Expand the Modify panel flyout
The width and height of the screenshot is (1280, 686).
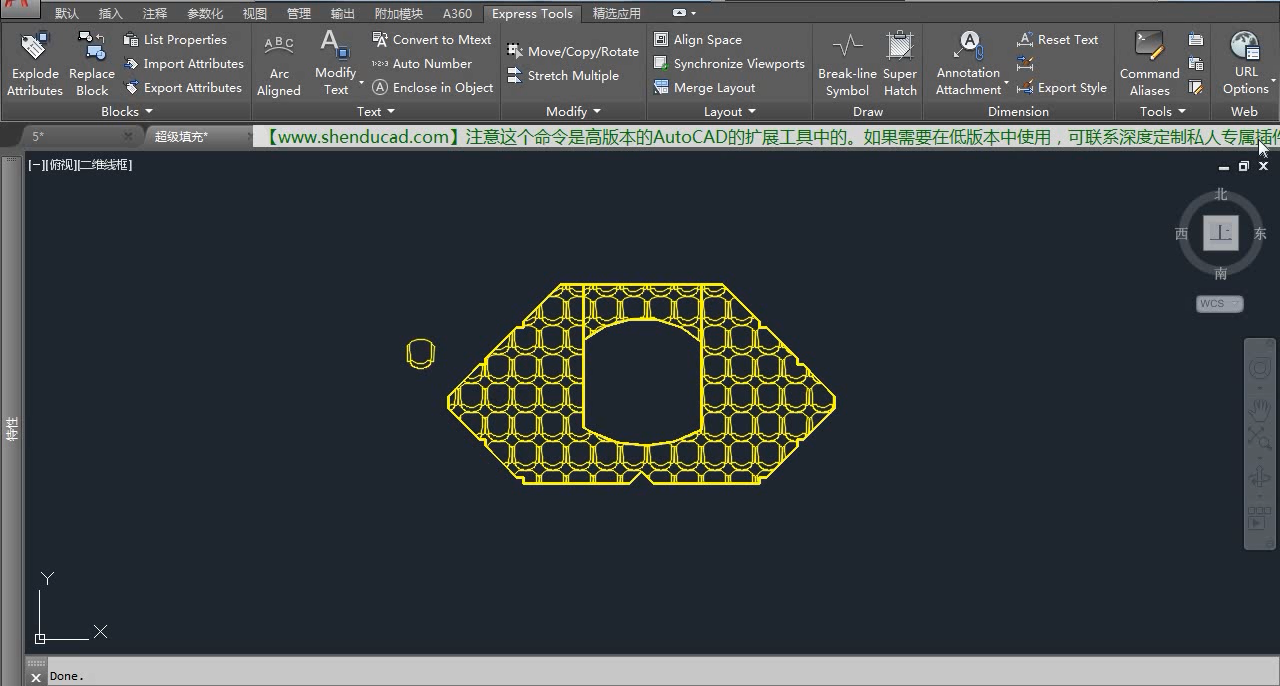574,112
